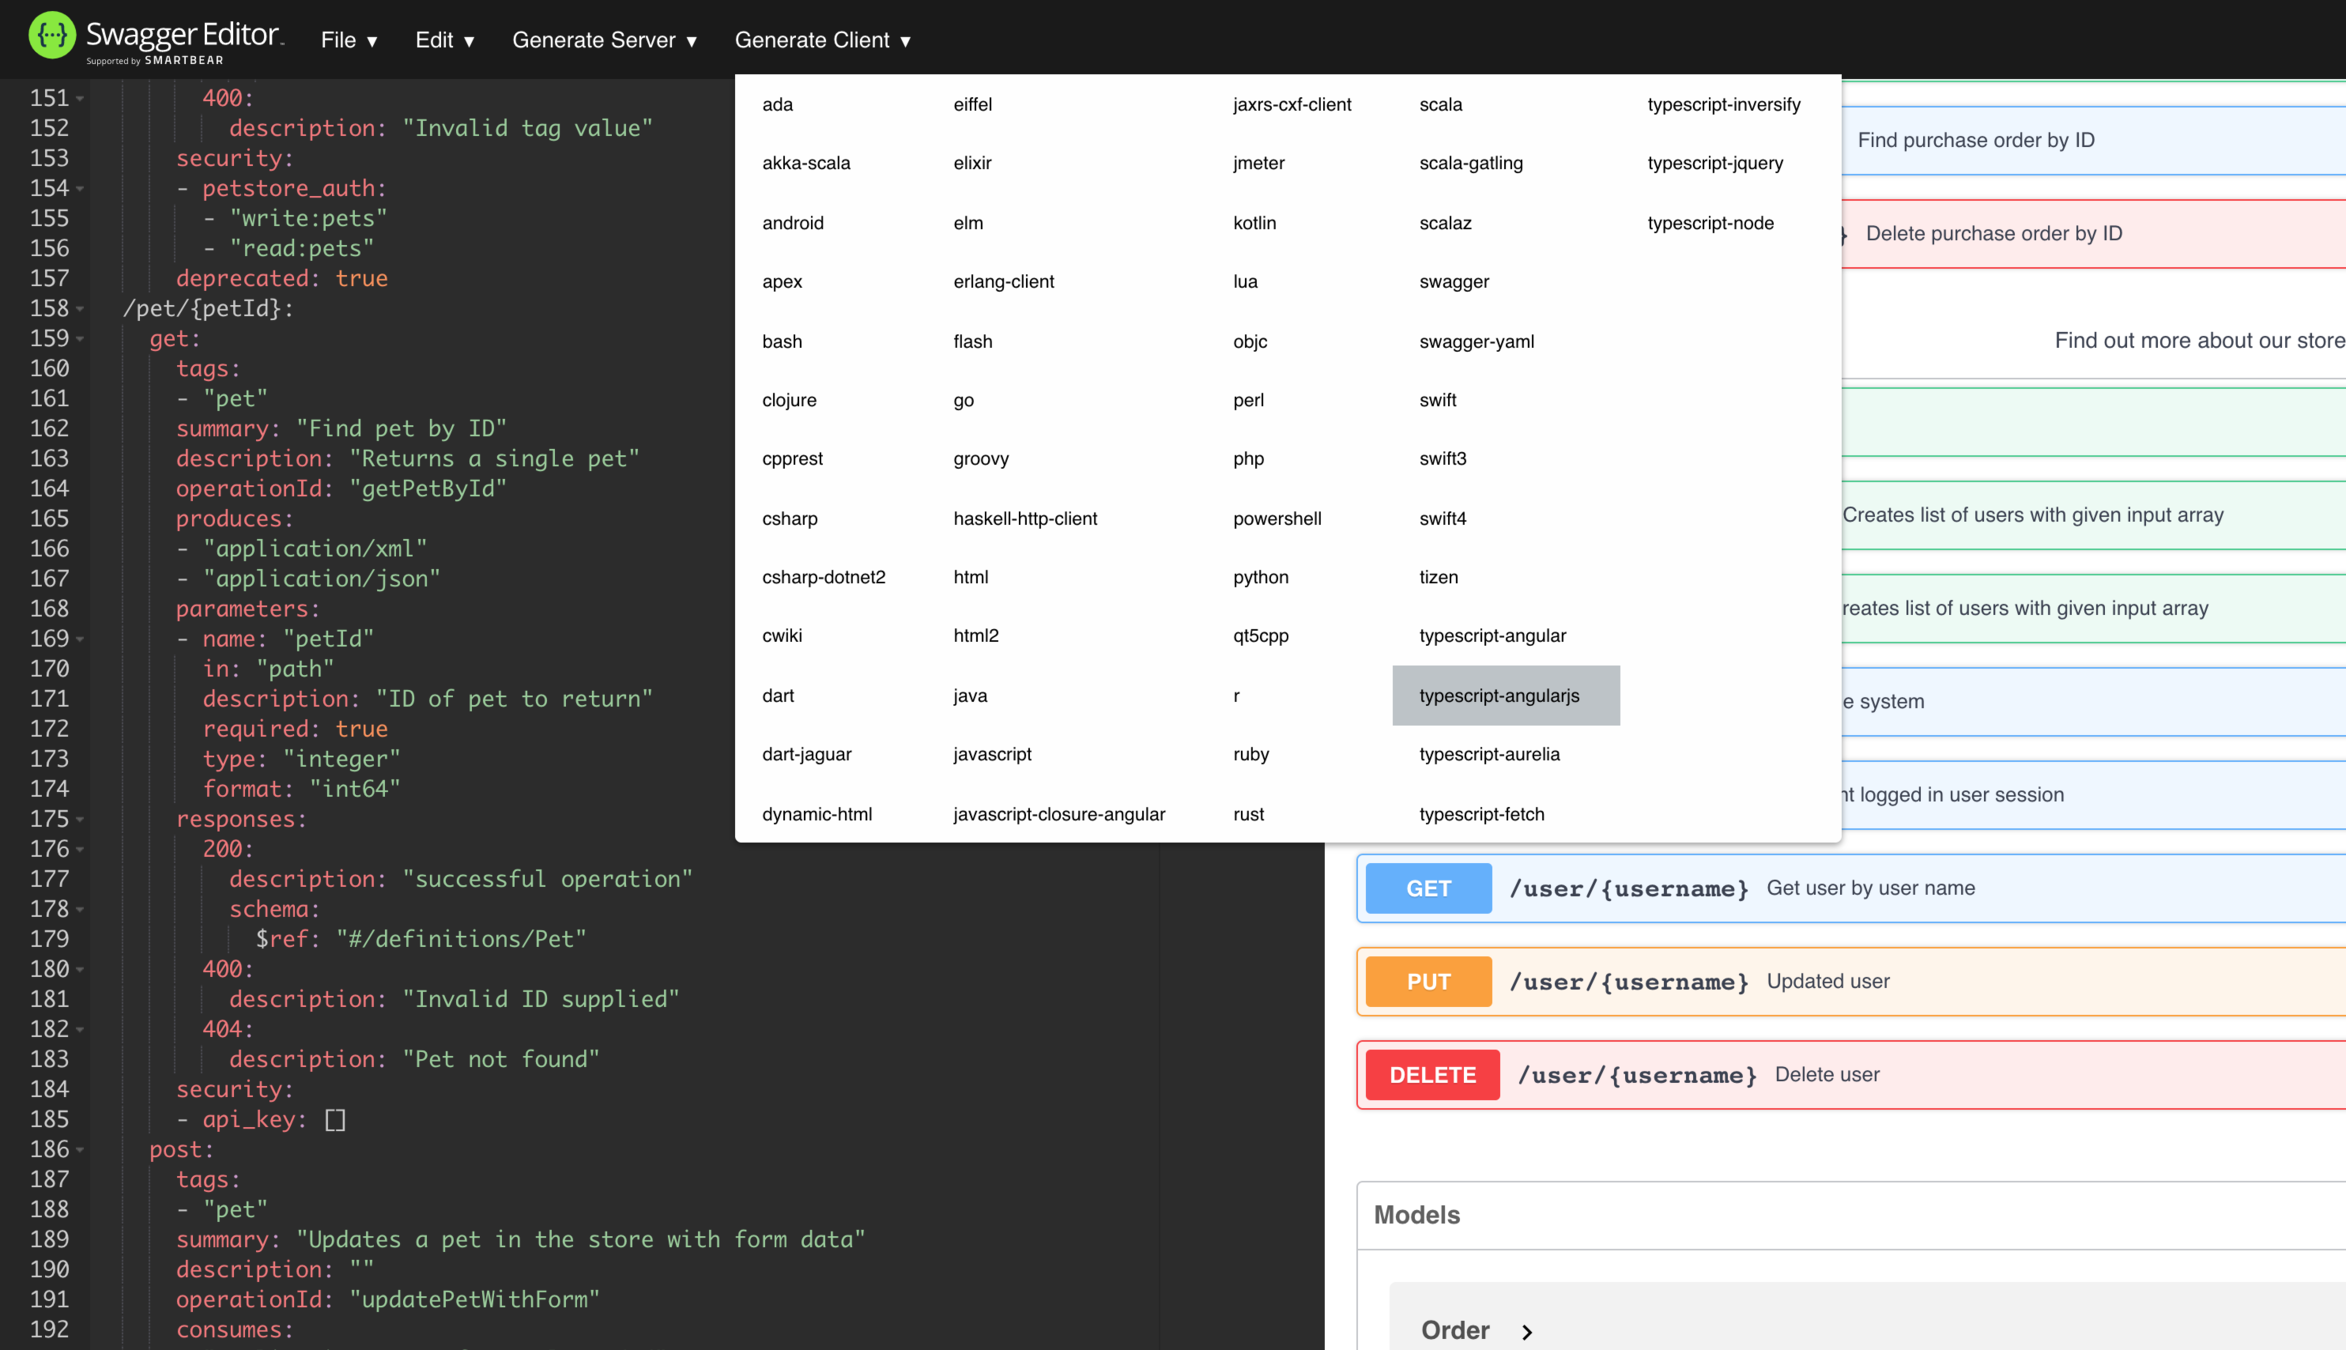
Task: Choose python from client list
Action: [1260, 577]
